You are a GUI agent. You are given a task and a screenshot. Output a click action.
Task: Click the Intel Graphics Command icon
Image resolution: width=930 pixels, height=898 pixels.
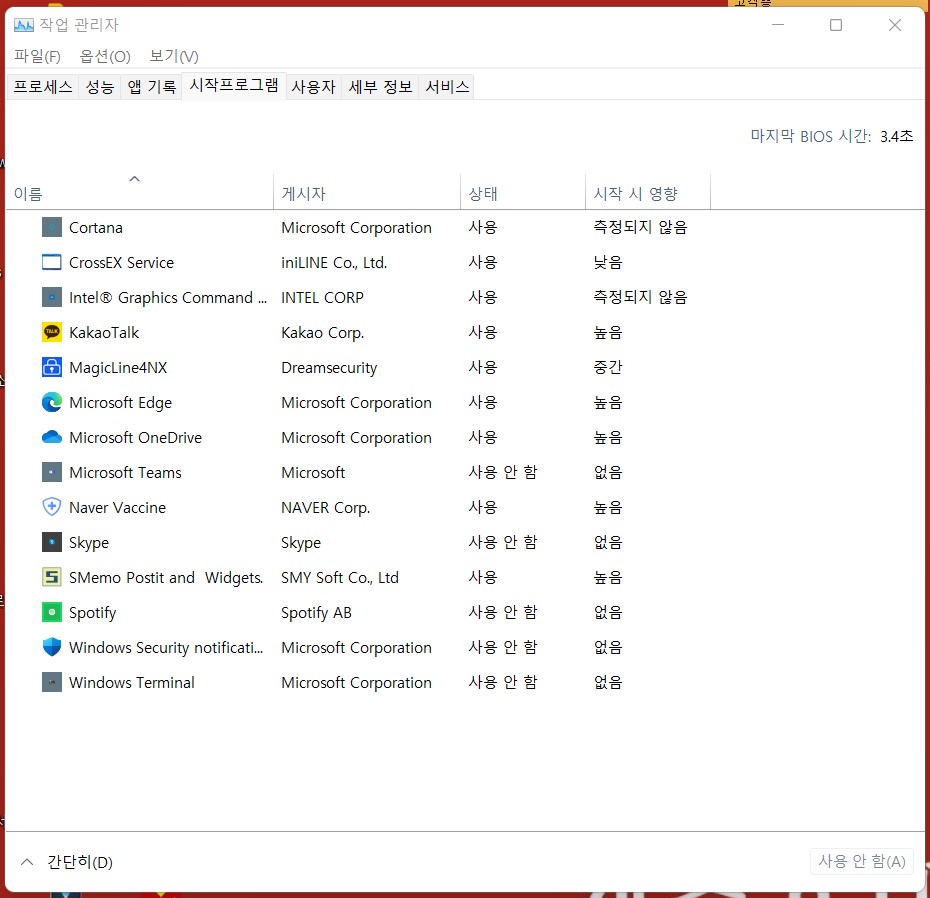(x=52, y=297)
